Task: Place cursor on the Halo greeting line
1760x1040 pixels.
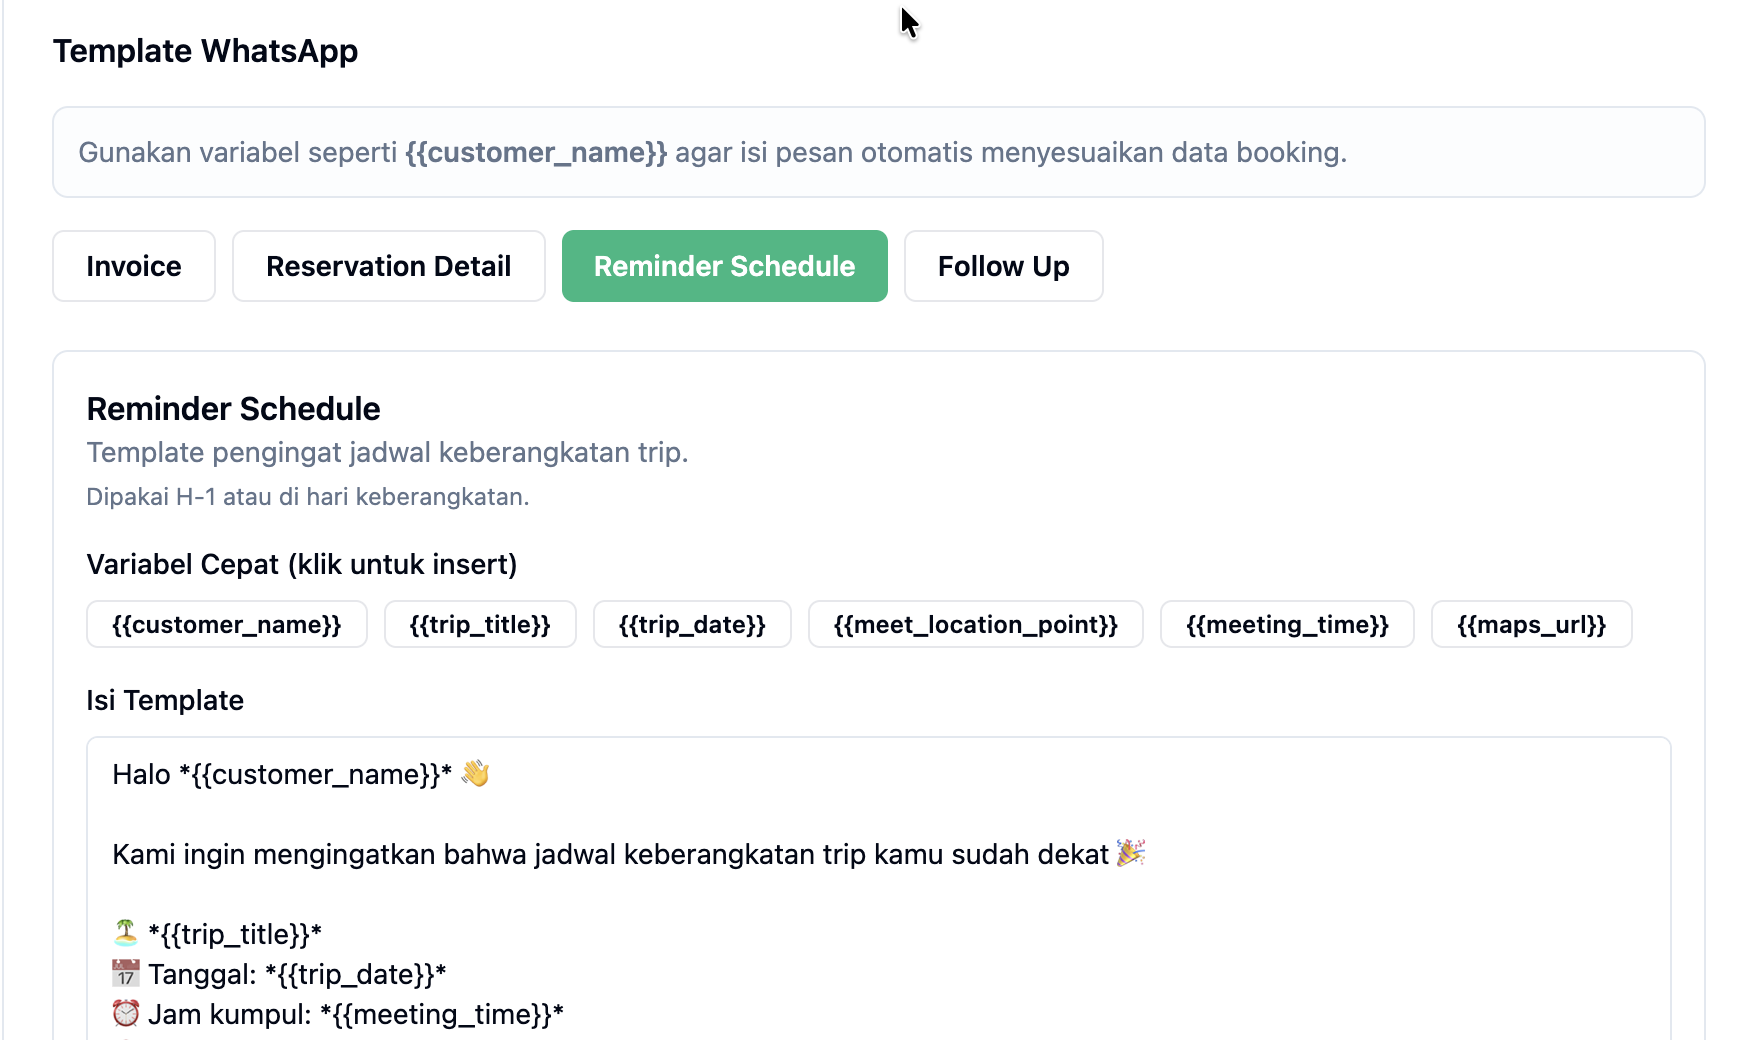Action: (x=301, y=774)
